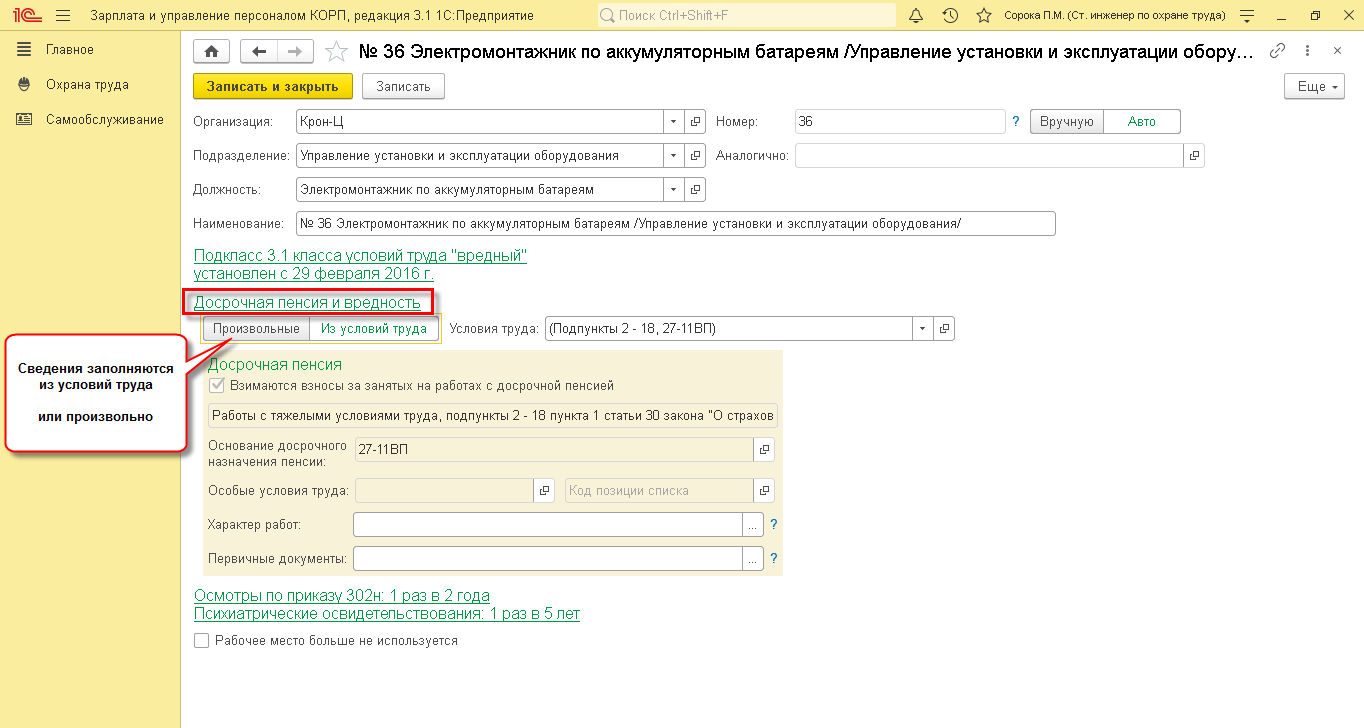This screenshot has height=728, width=1364.
Task: Open notifications bell
Action: pos(916,16)
